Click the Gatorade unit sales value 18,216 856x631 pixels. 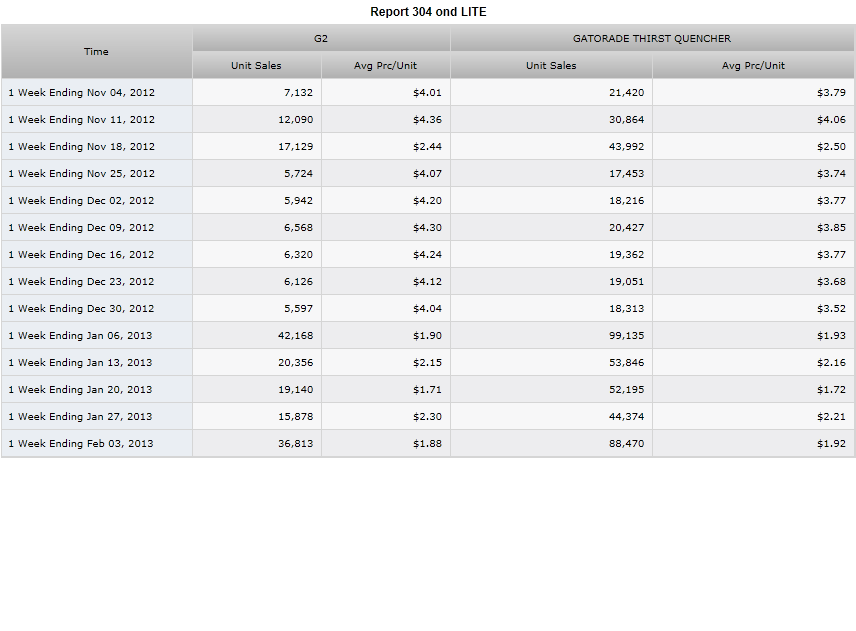(x=626, y=200)
